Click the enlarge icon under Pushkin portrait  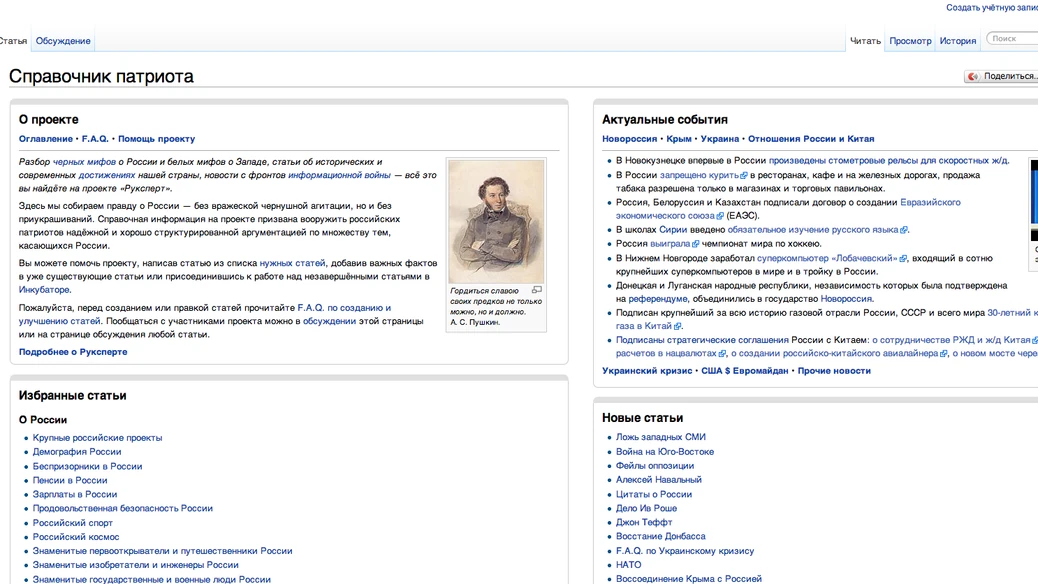point(537,290)
